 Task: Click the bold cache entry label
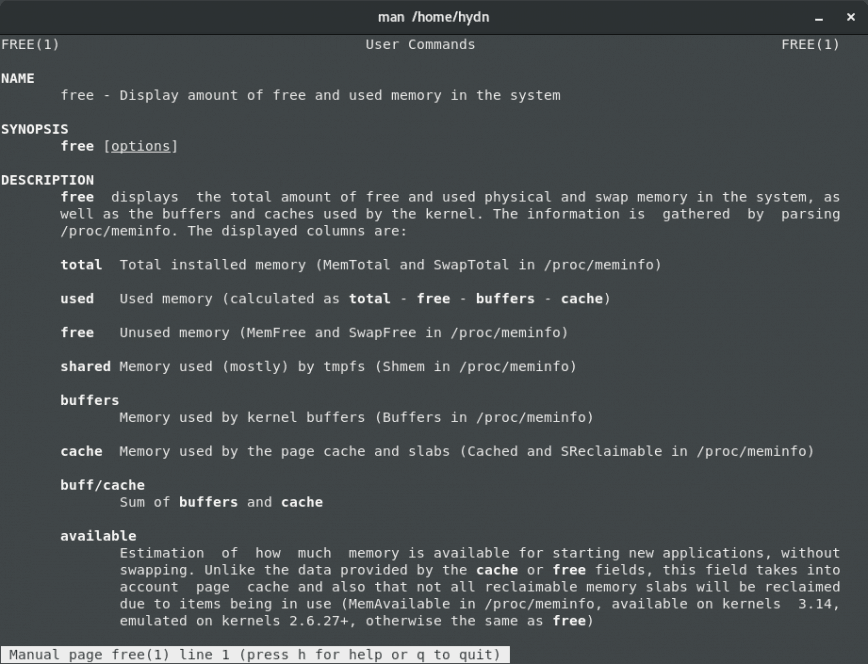80,451
